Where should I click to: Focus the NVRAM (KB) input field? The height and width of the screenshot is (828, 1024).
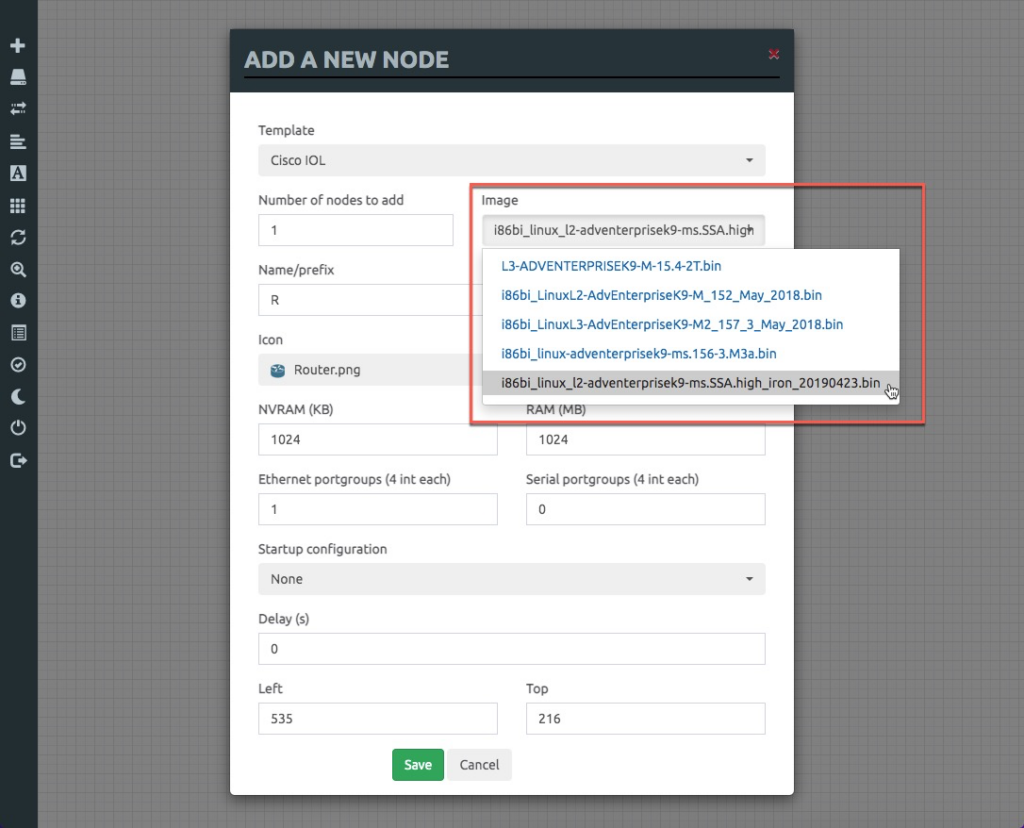[377, 439]
